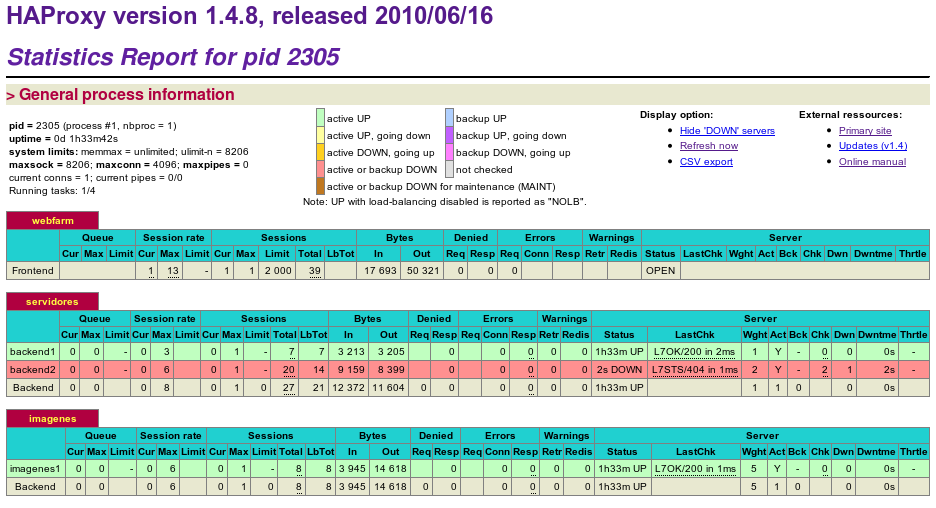The image size is (936, 508).
Task: Click the 1h33m UP status of imagenes1
Action: [623, 469]
